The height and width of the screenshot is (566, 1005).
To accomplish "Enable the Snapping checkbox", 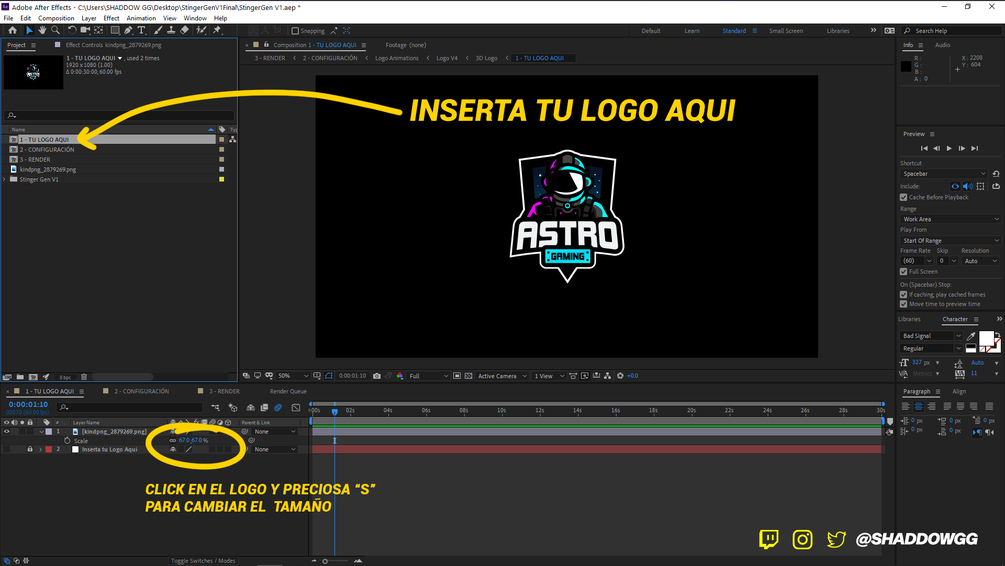I will [x=295, y=31].
